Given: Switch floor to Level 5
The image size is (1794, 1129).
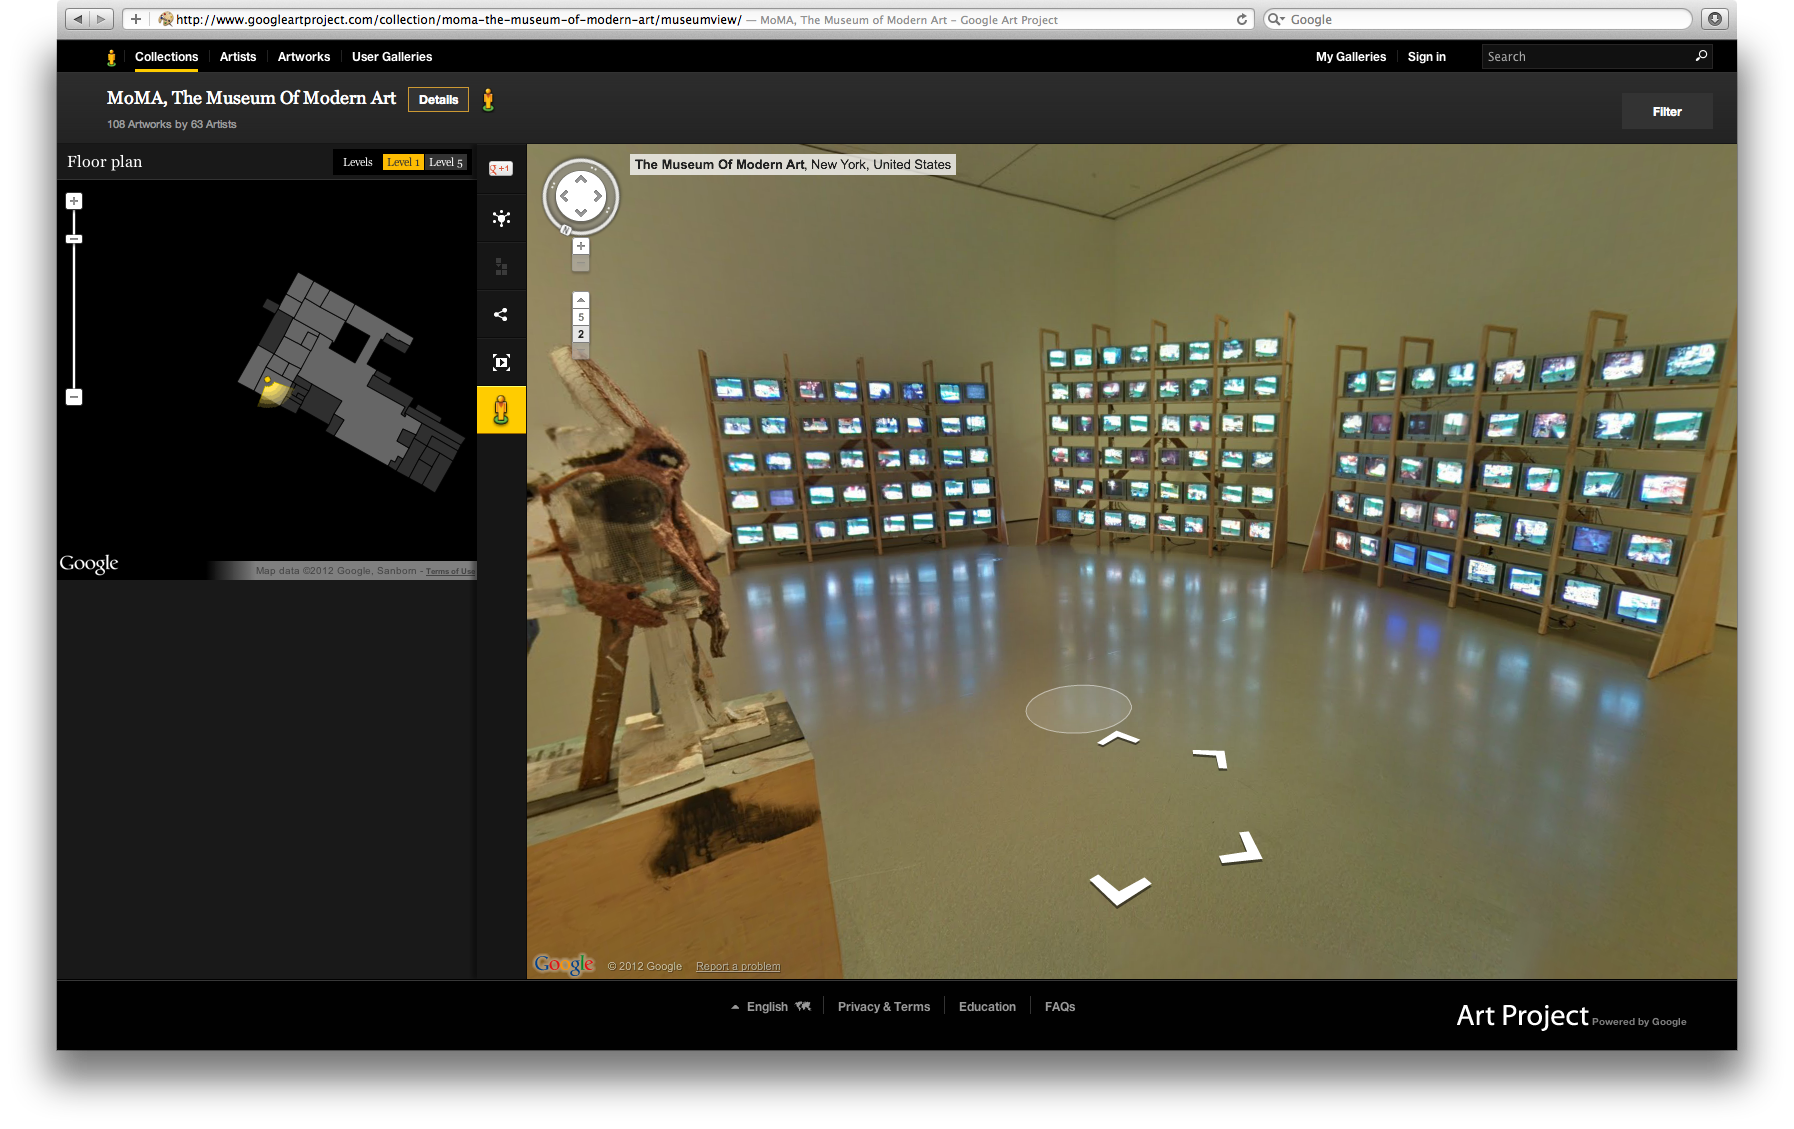Looking at the screenshot, I should tap(447, 161).
